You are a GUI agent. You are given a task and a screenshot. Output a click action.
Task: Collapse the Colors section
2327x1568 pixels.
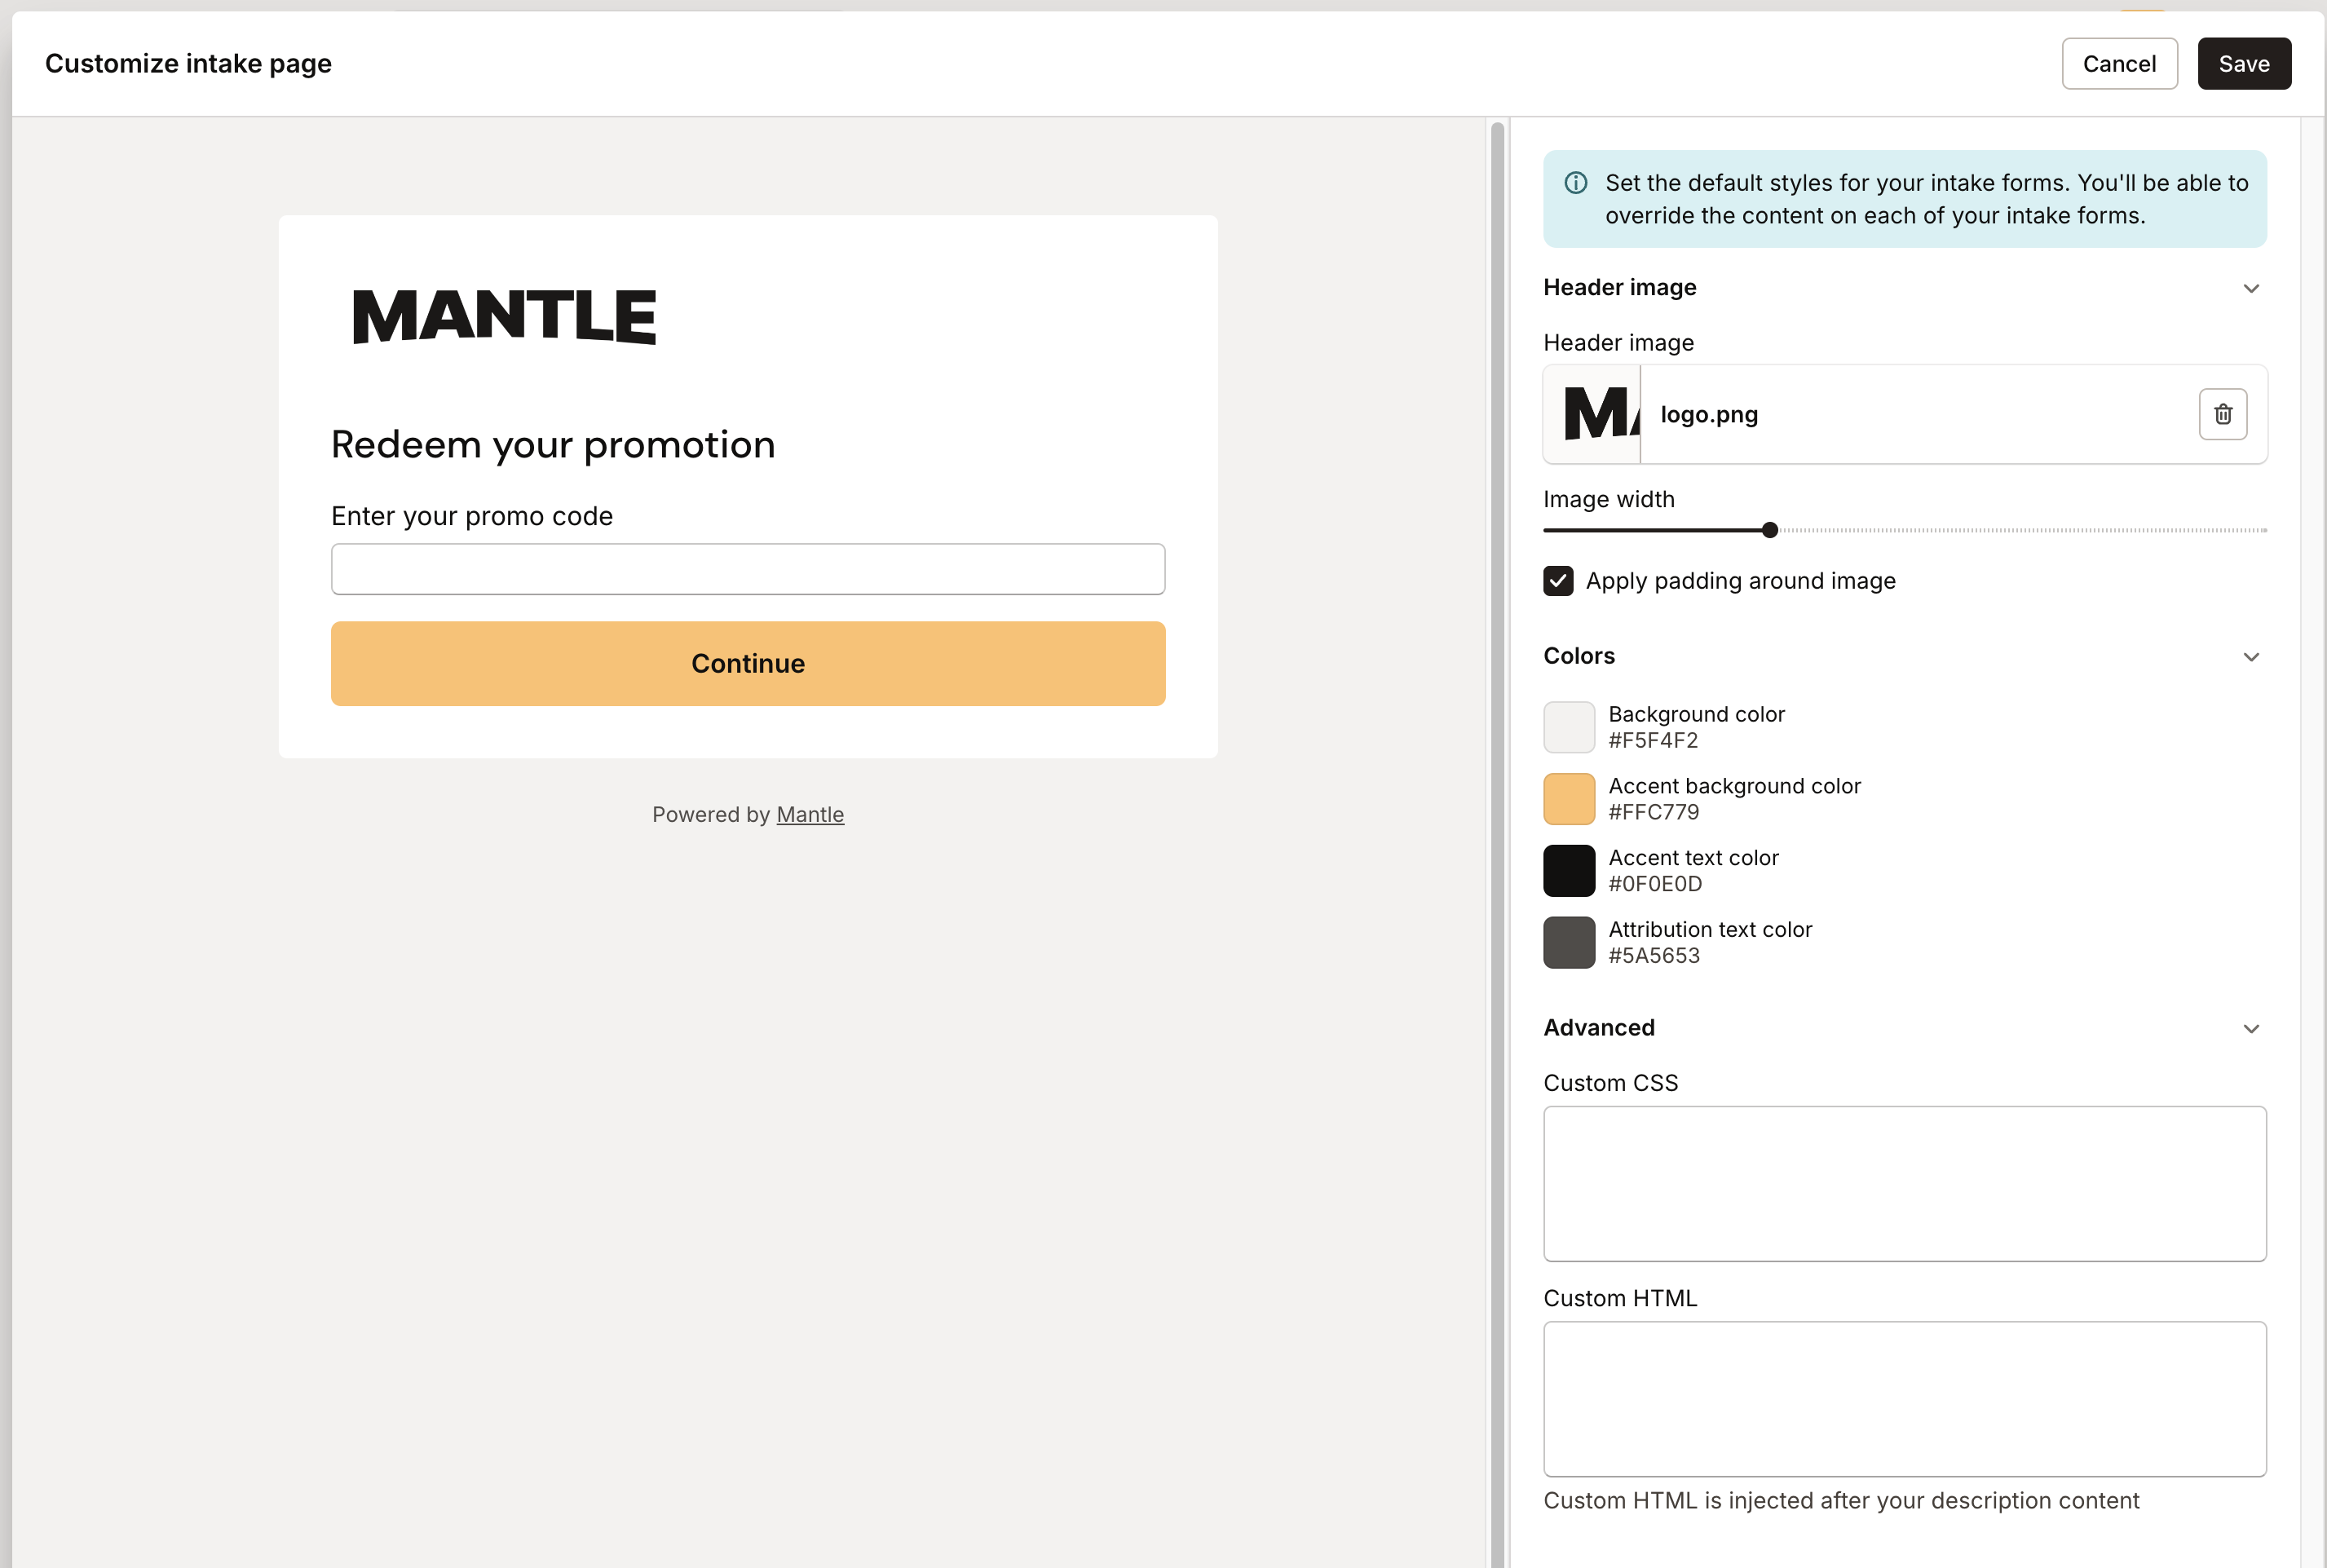[x=2251, y=657]
